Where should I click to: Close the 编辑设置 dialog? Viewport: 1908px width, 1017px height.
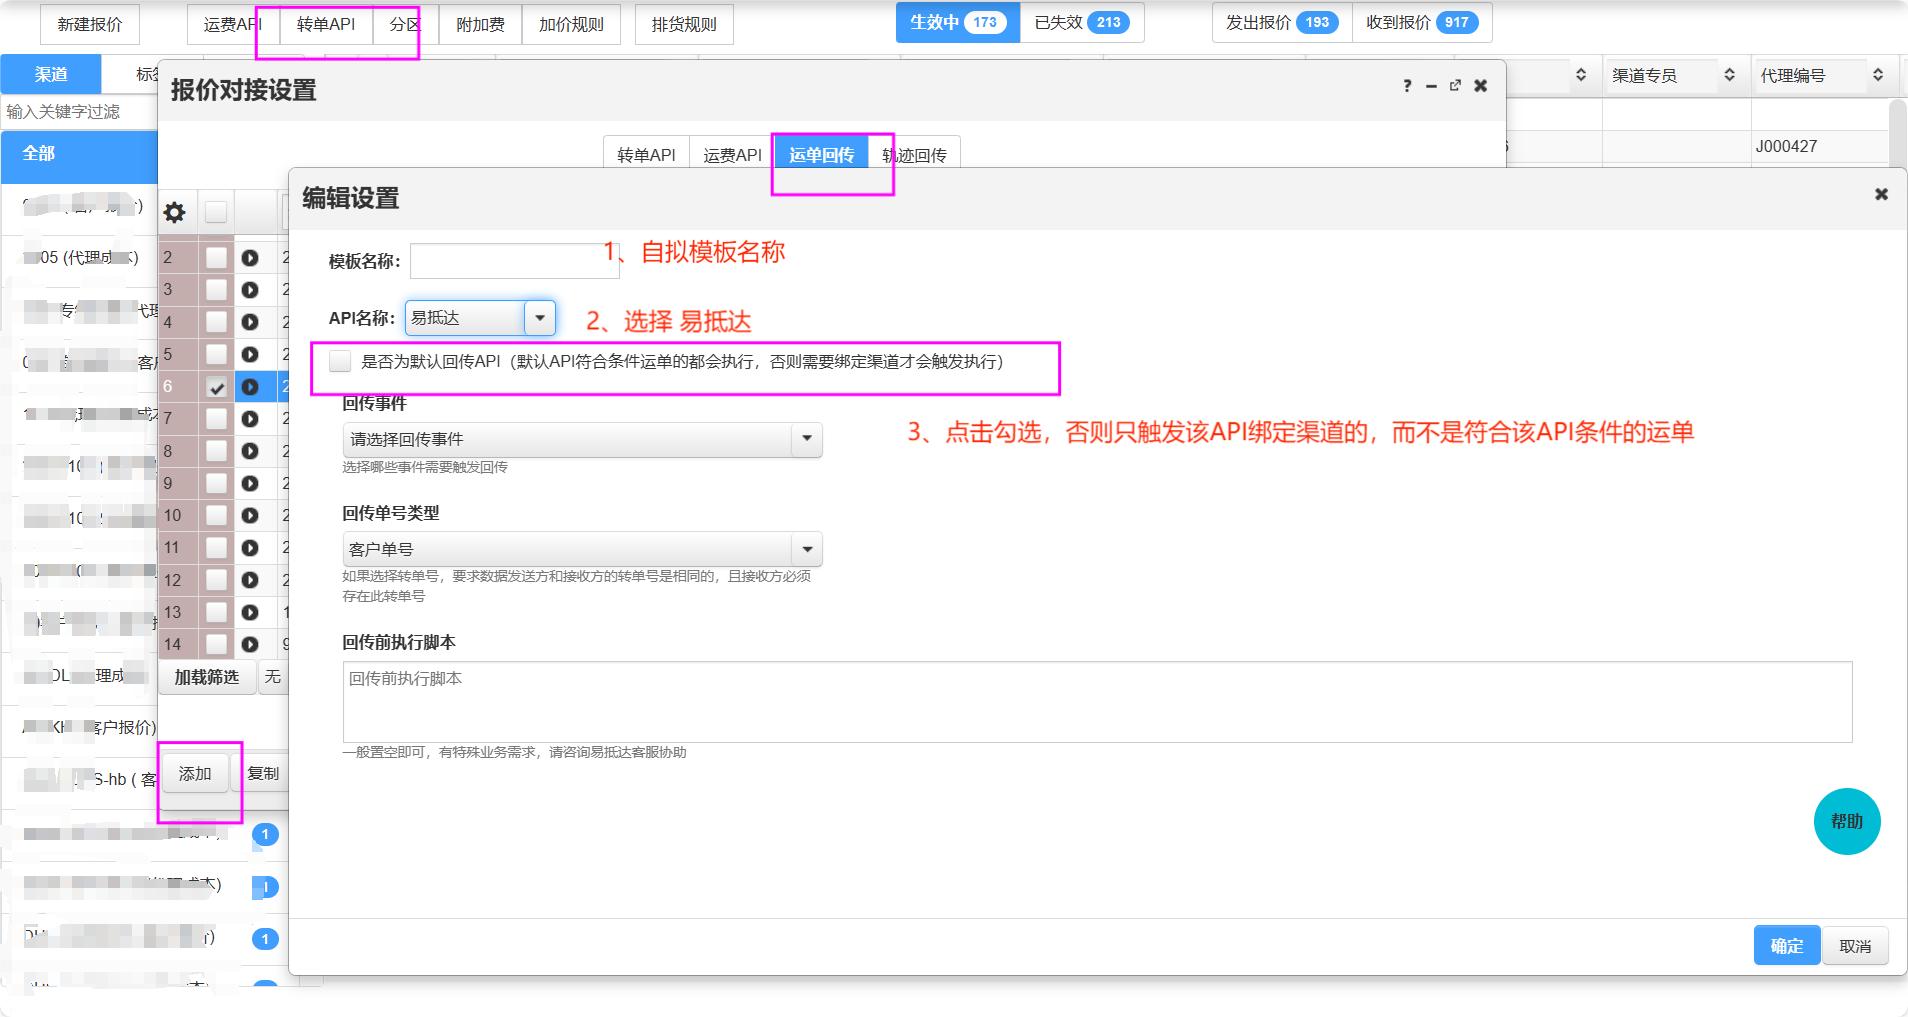coord(1881,194)
